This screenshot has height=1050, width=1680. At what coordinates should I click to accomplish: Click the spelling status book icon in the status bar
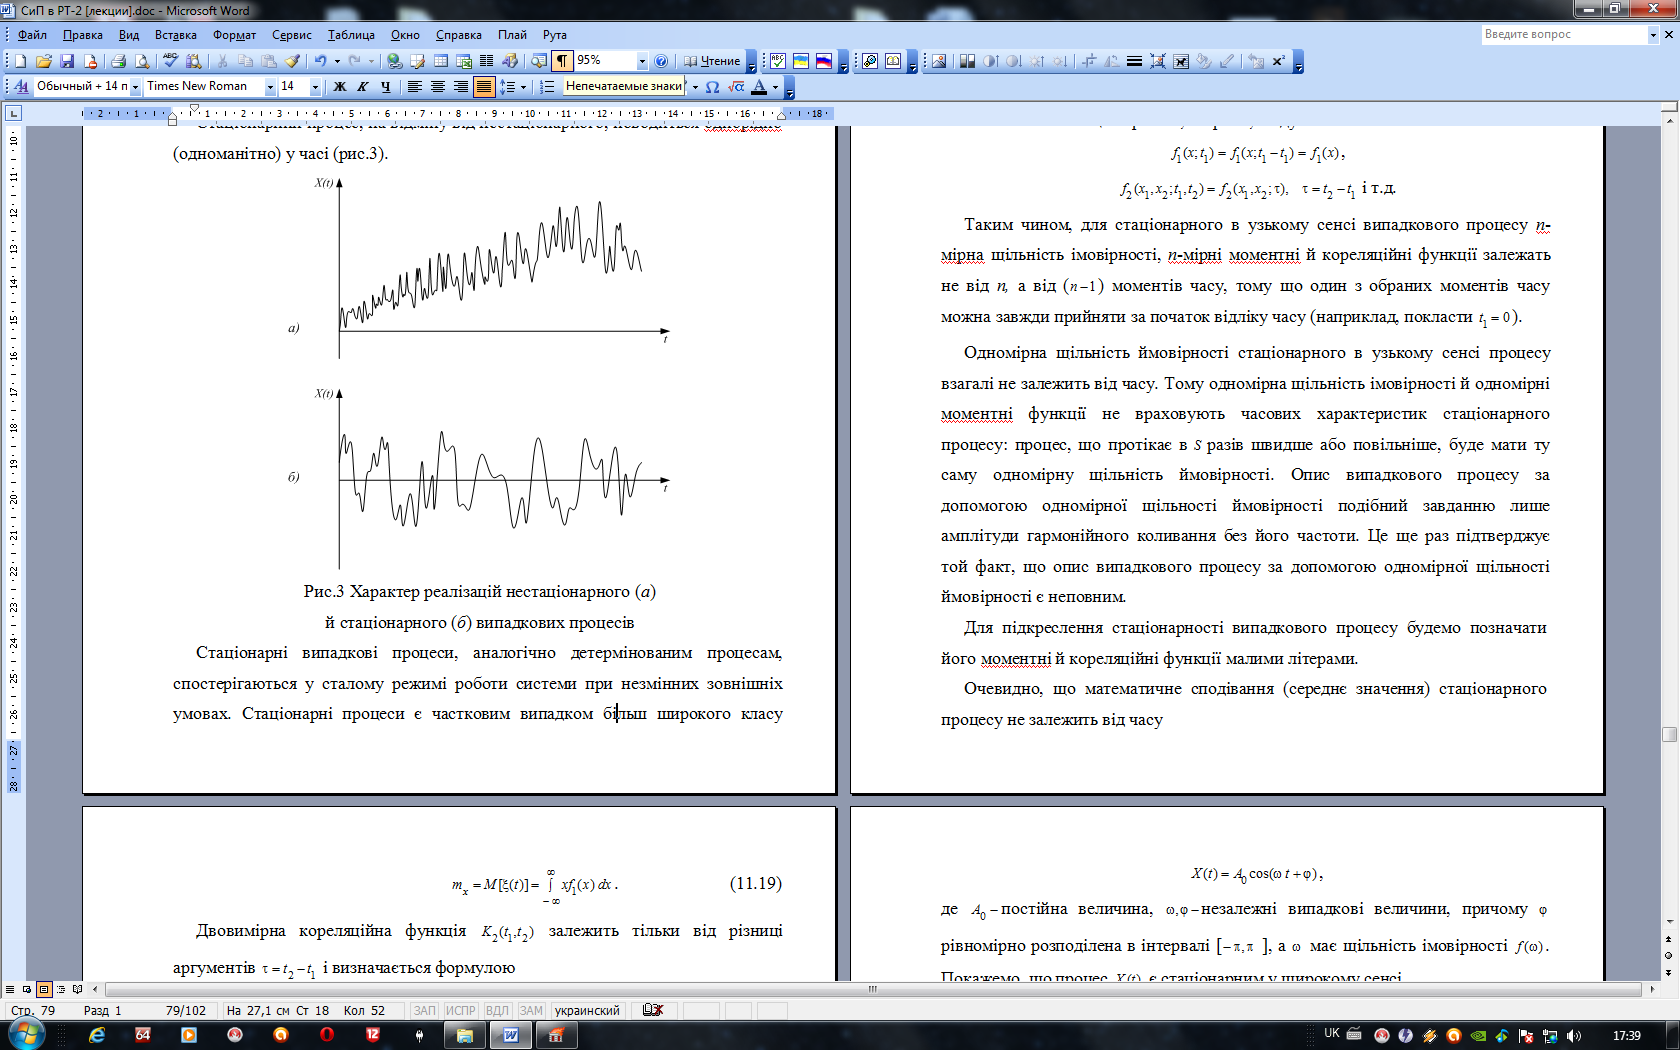point(653,1010)
